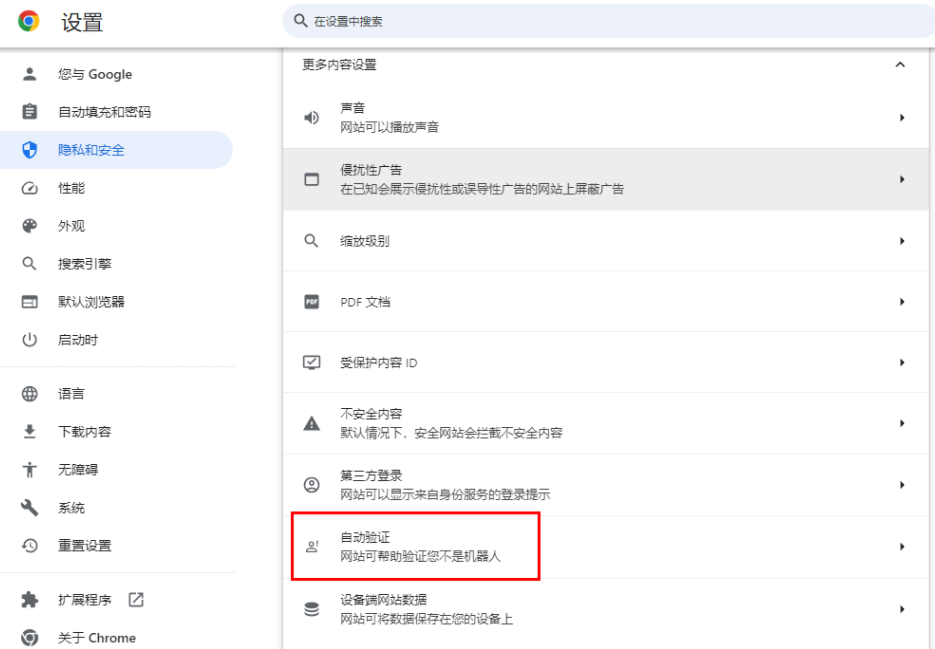Click the PDF icon in the PDF 文档 row
935x649 pixels.
click(x=311, y=302)
